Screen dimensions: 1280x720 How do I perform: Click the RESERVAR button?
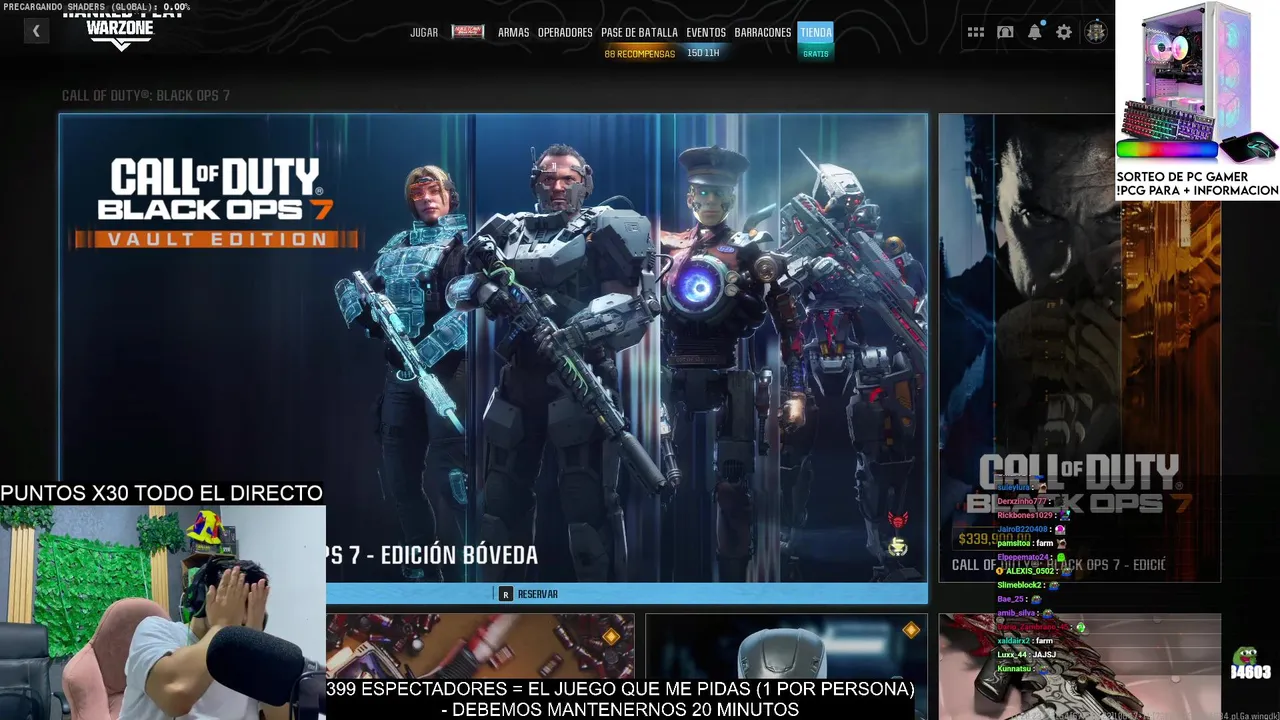pyautogui.click(x=529, y=594)
